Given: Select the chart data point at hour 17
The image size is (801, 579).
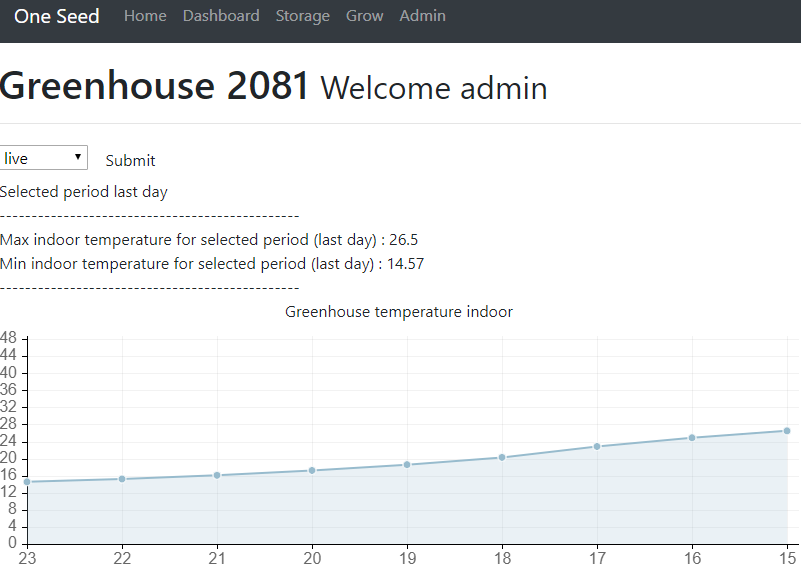Looking at the screenshot, I should [x=597, y=447].
